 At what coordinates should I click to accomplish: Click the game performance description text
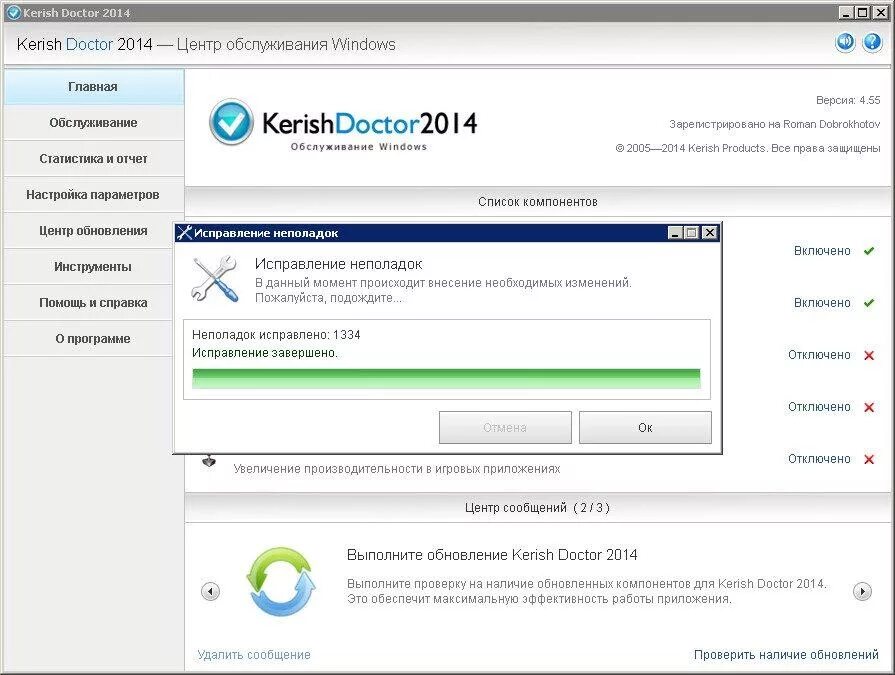pyautogui.click(x=397, y=469)
